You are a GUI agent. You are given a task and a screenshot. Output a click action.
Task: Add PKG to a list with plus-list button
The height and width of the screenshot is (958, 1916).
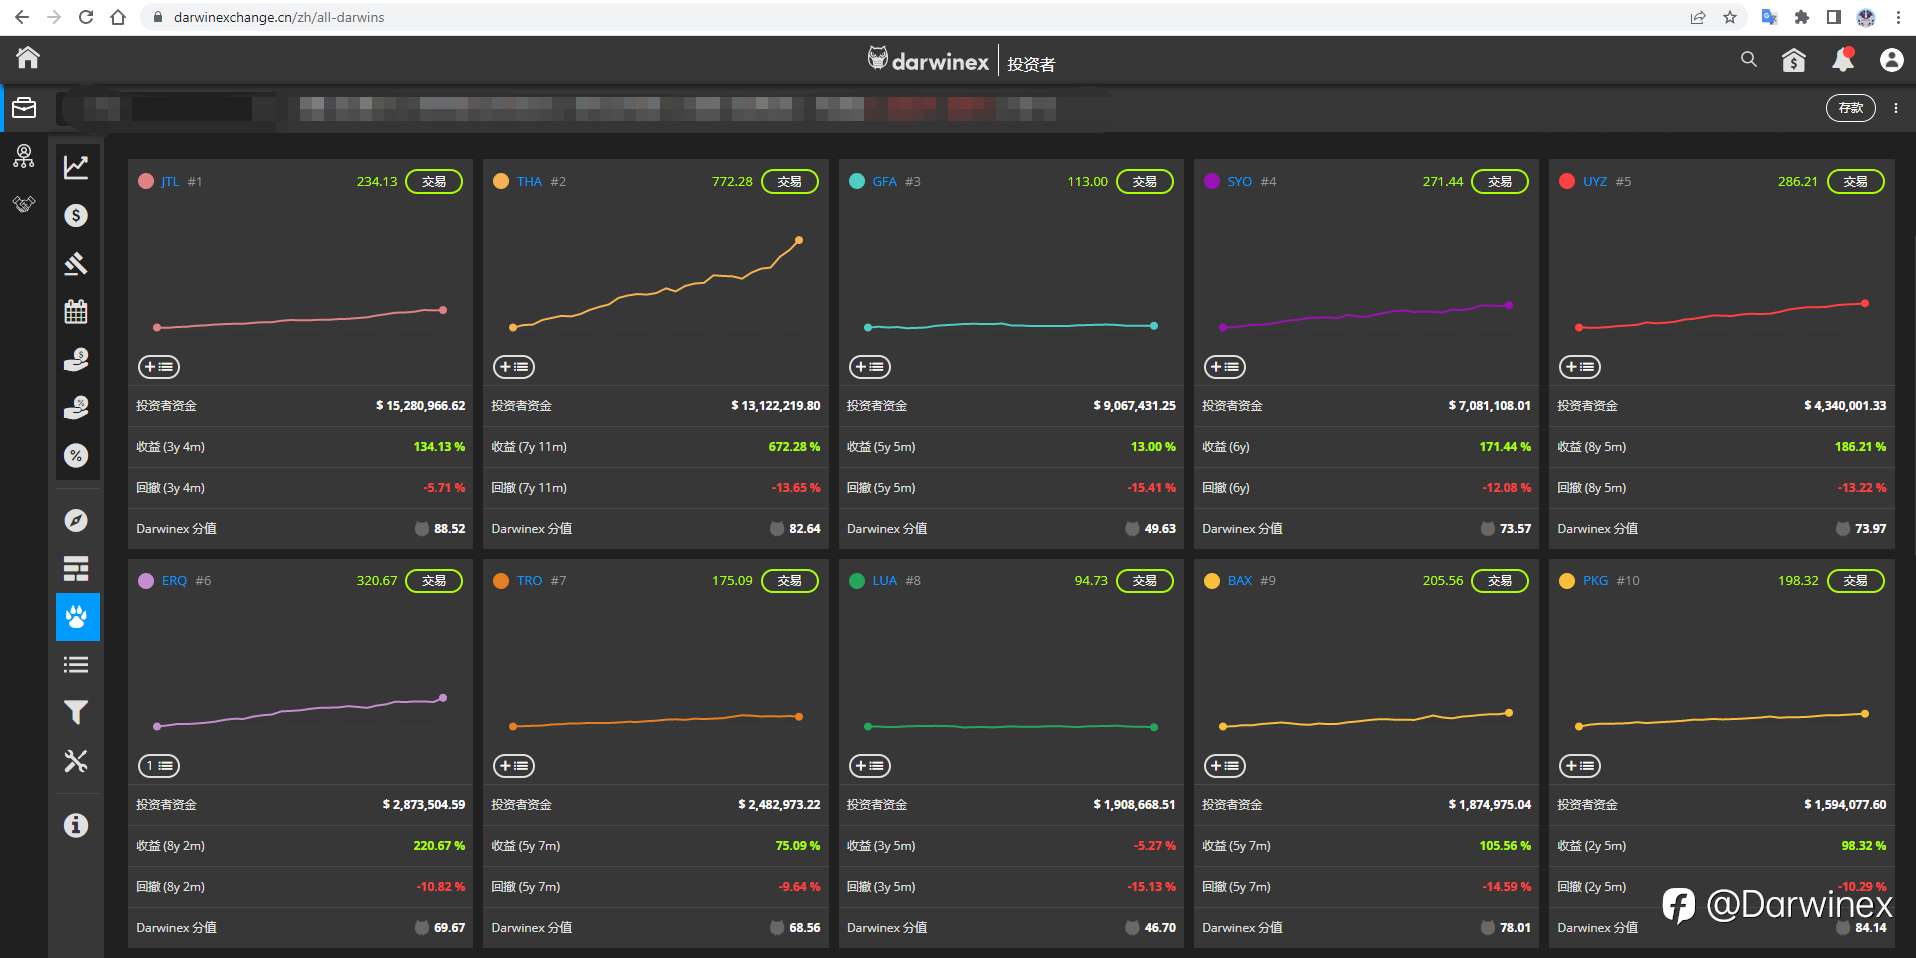[1580, 766]
